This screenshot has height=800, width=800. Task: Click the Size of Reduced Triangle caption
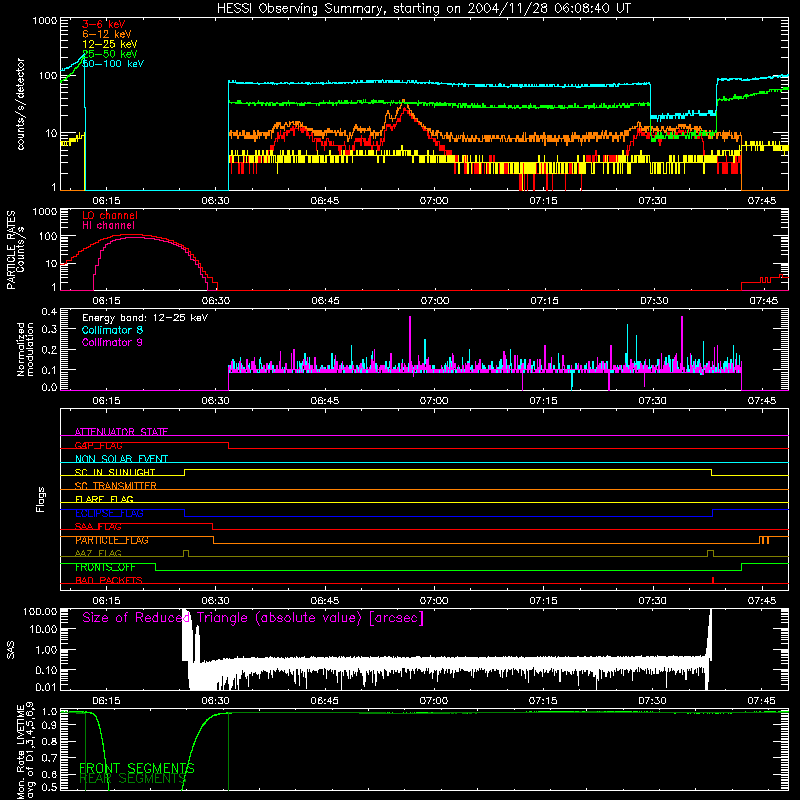coord(253,618)
